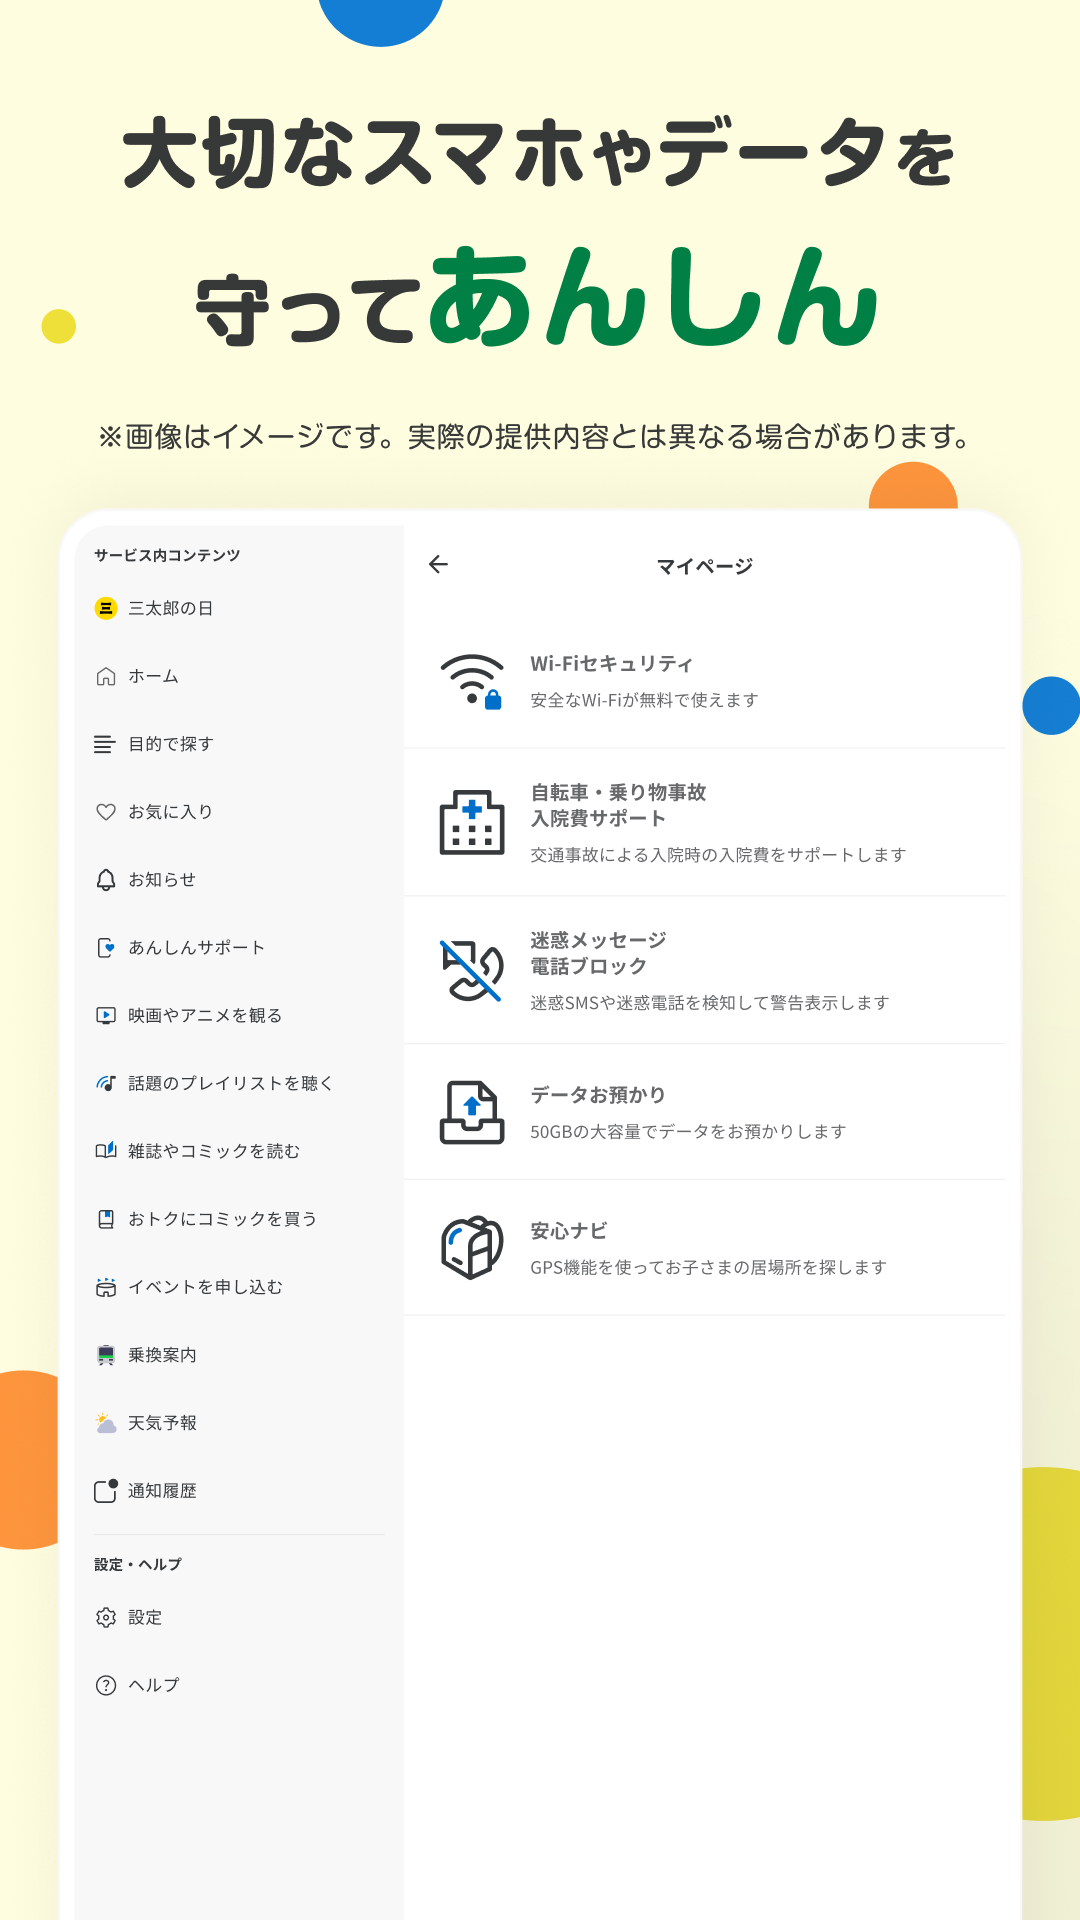Screen dimensions: 1080x1920
Task: Tap the list icon for 目的で探す
Action: [105, 744]
